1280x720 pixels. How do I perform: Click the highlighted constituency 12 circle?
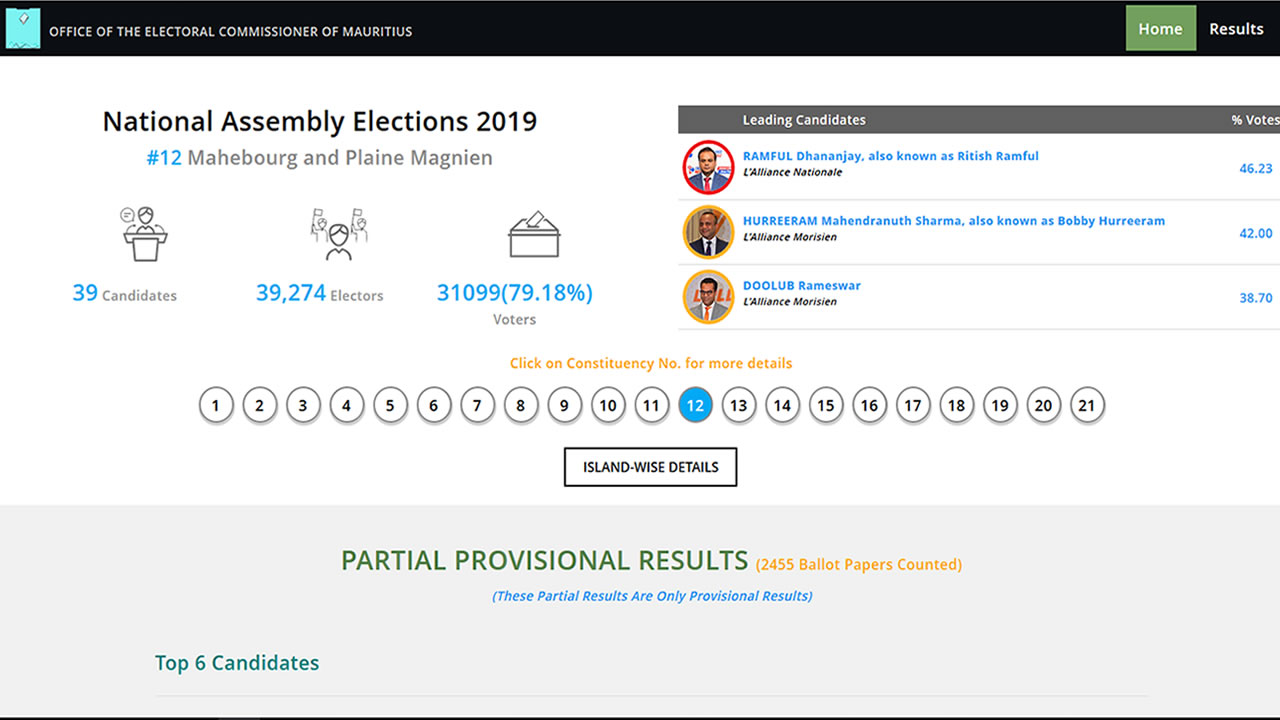click(695, 405)
